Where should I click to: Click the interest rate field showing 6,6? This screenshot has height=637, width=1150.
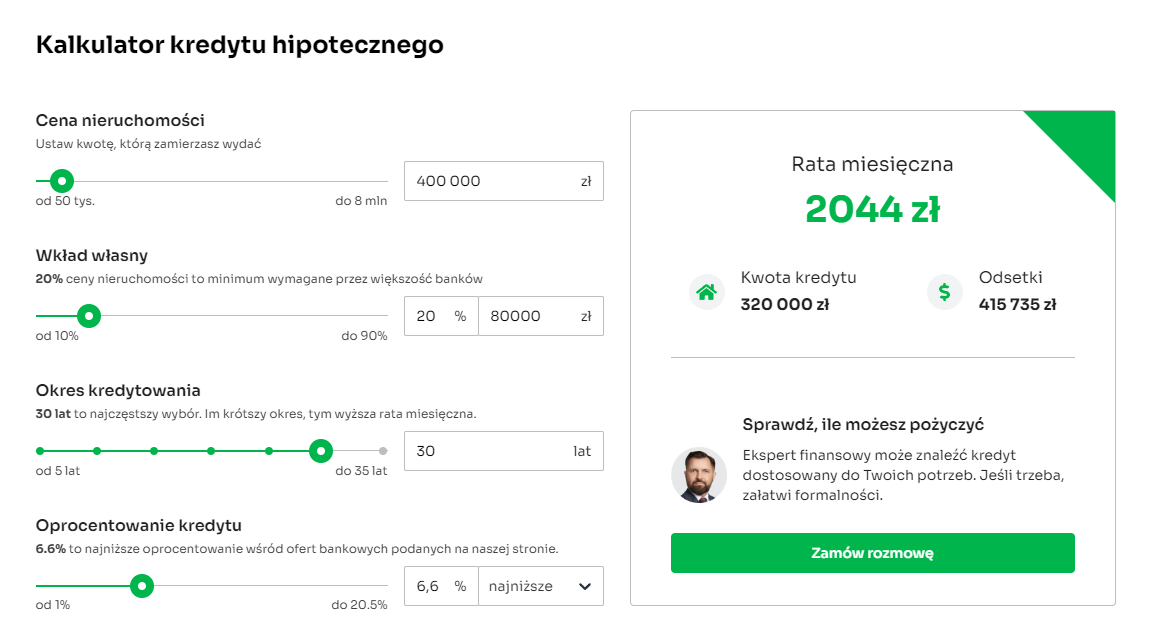[428, 586]
